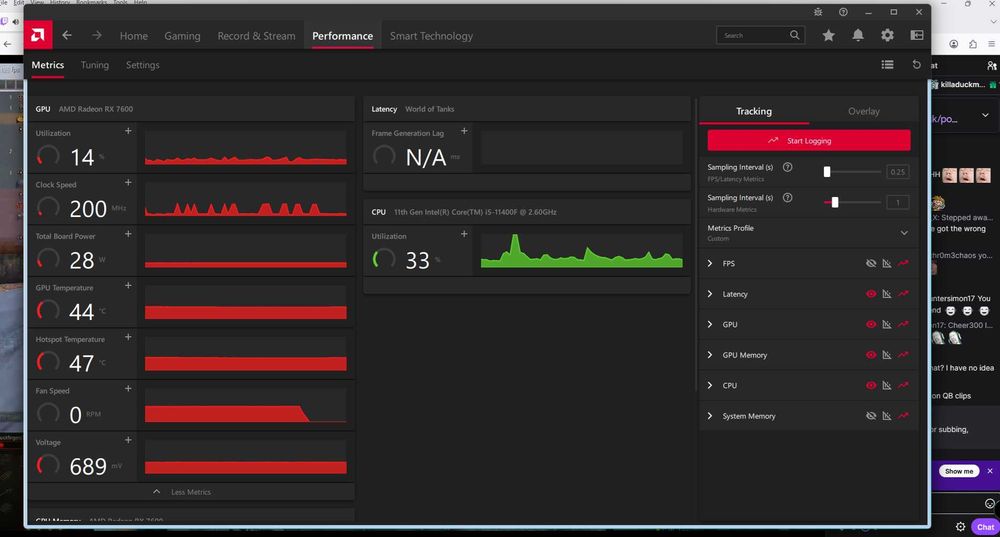This screenshot has height=537, width=1000.
Task: Click the back navigation arrow
Action: pyautogui.click(x=67, y=36)
